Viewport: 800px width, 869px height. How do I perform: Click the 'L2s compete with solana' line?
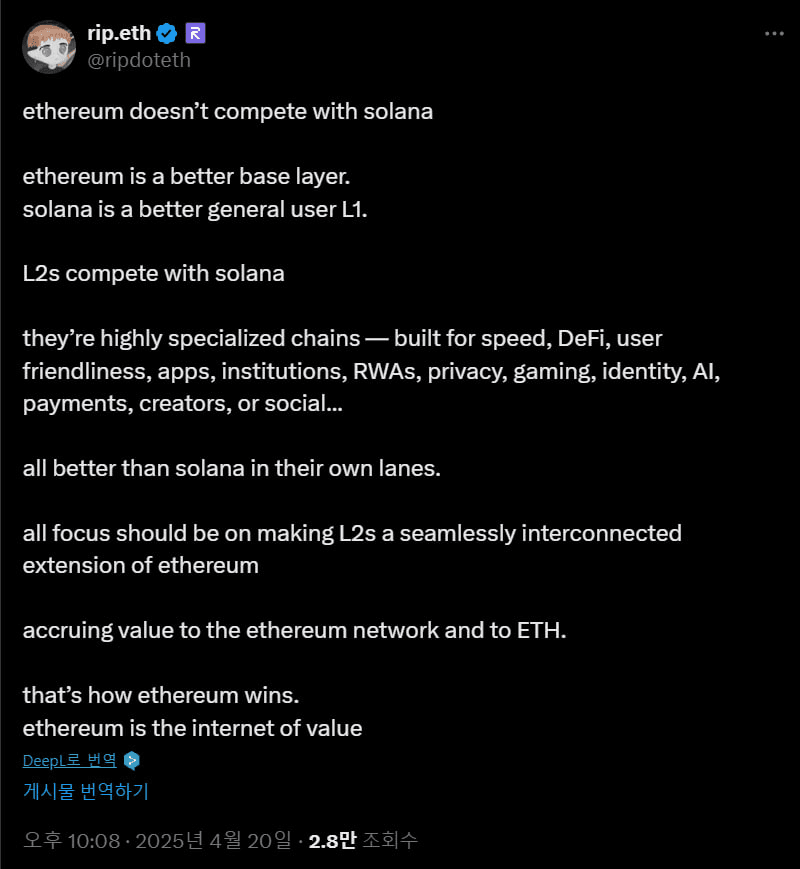coord(154,273)
